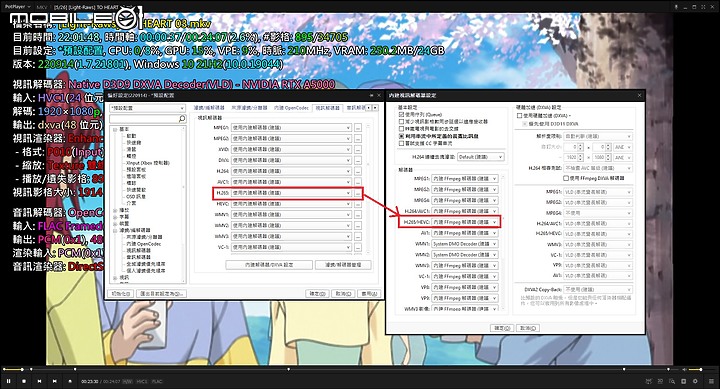
Task: Click the eject/open file icon
Action: pyautogui.click(x=70, y=381)
